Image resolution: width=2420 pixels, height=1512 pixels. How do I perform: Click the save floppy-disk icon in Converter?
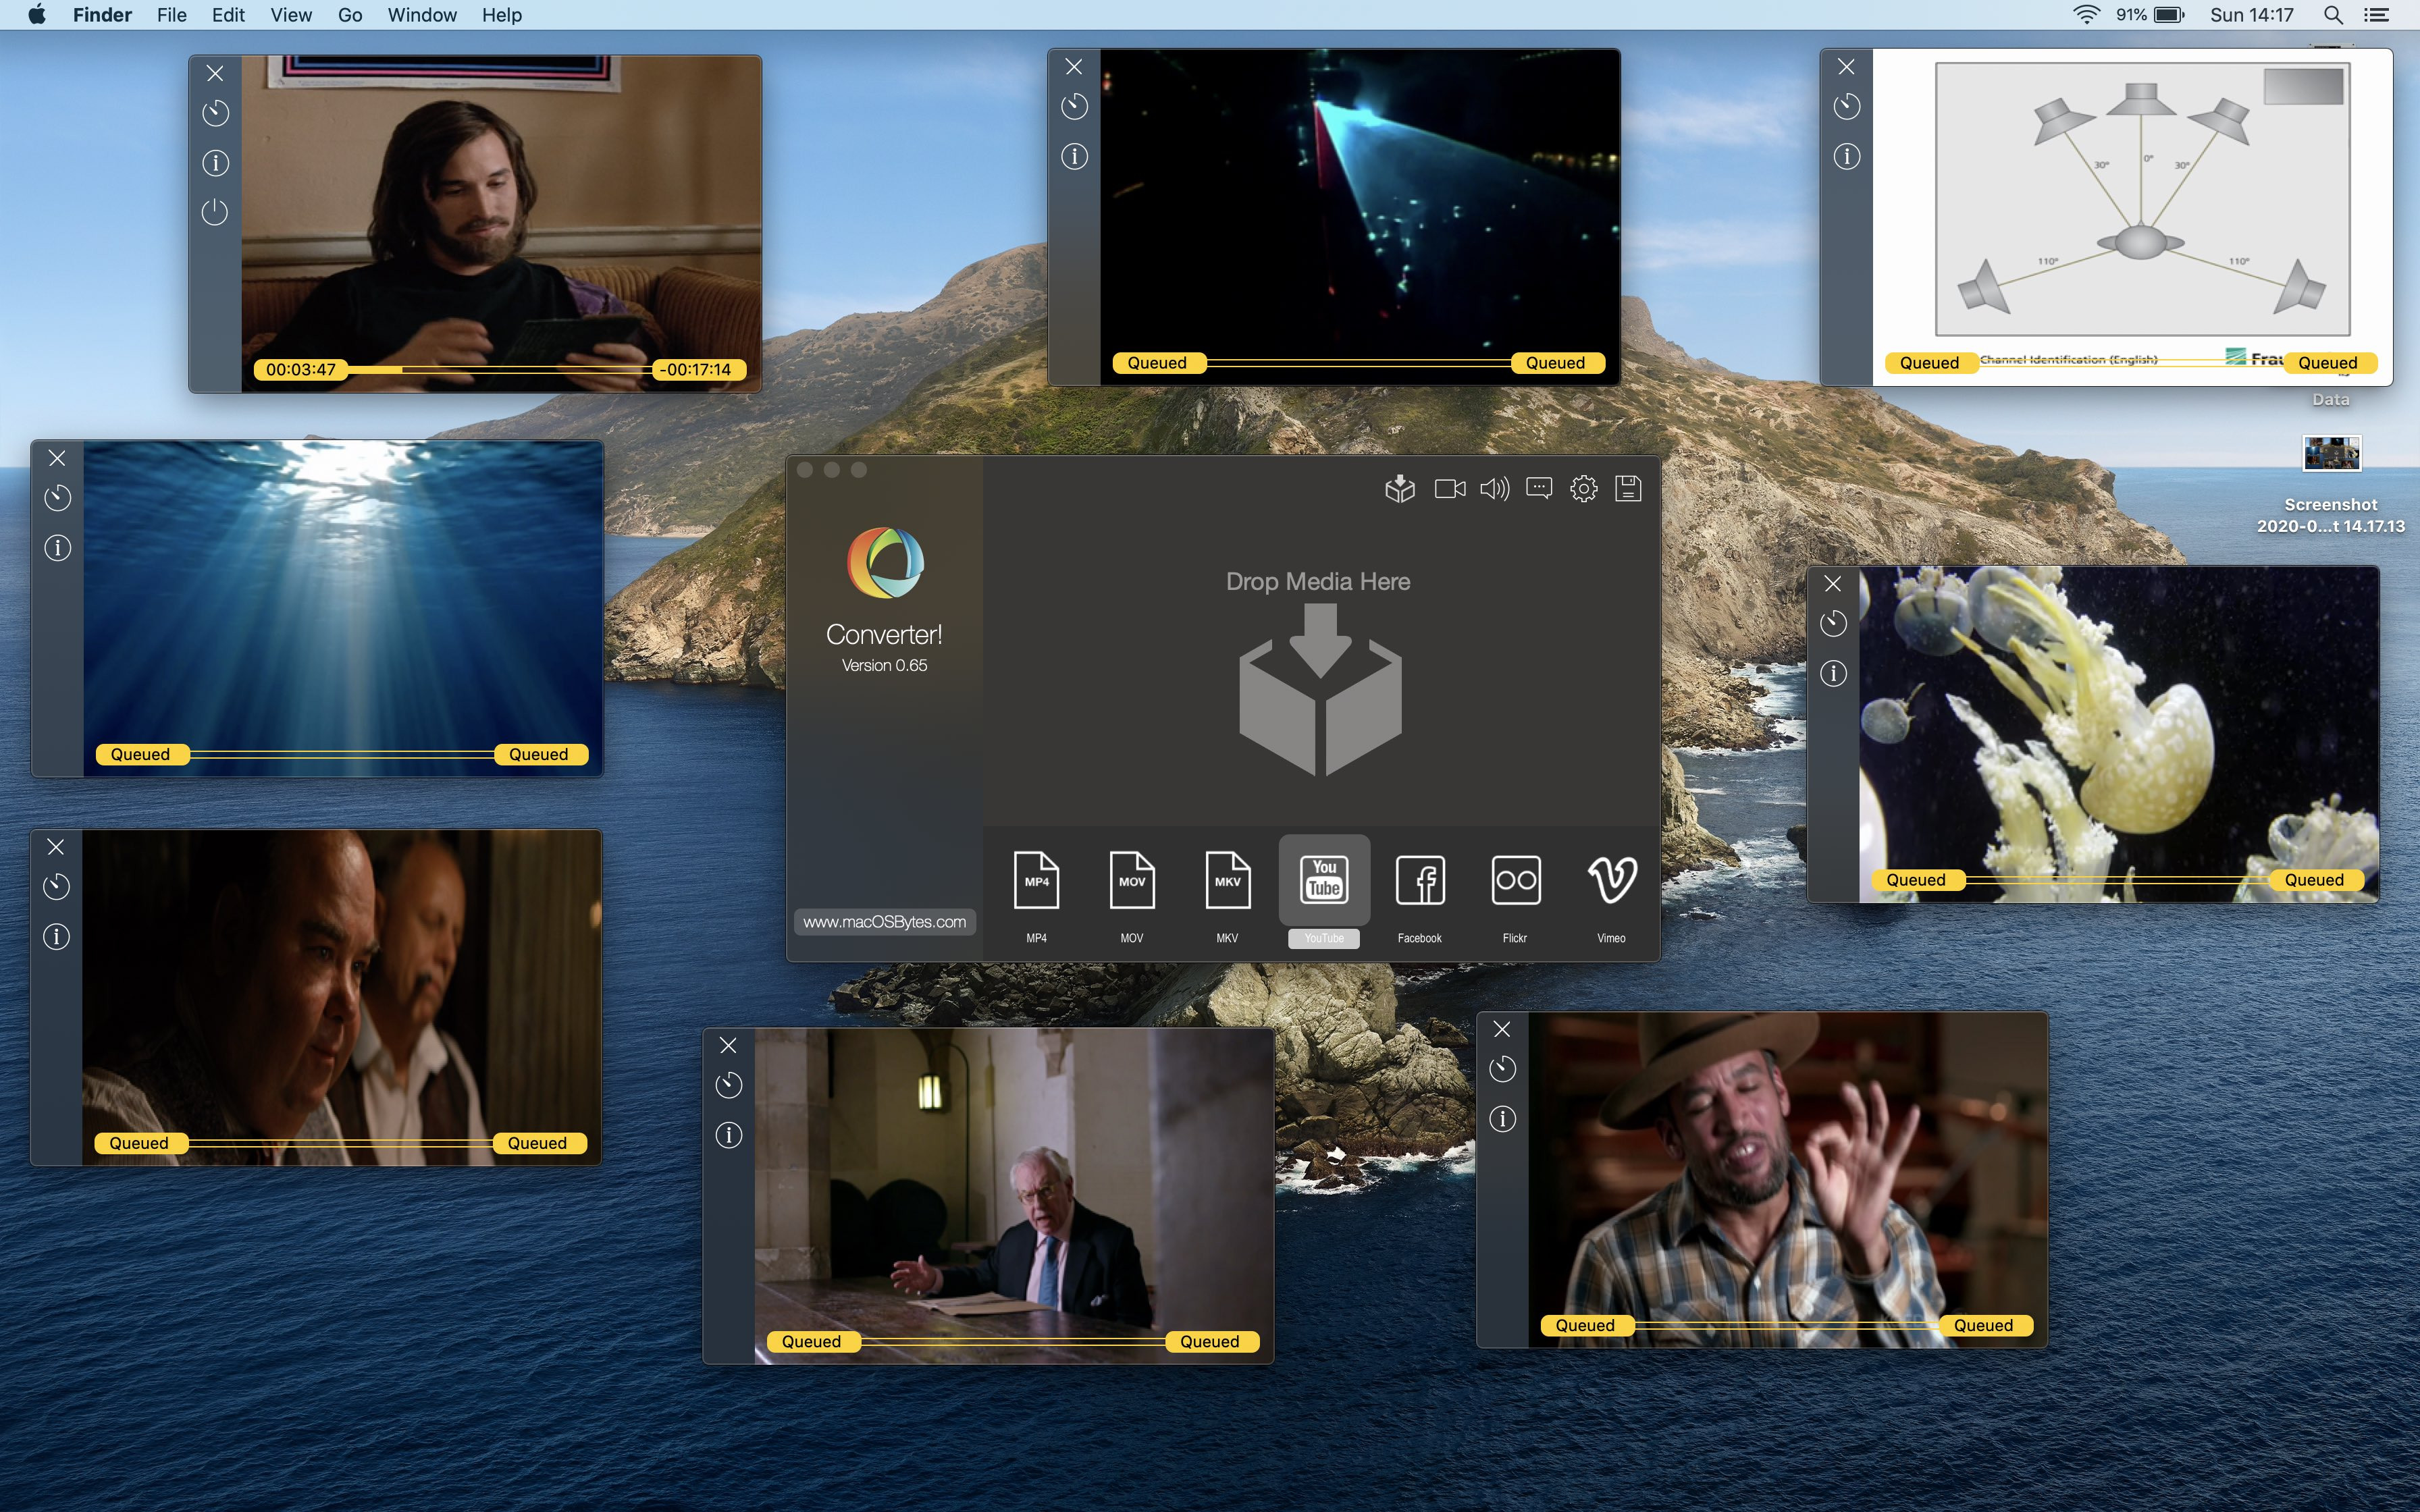tap(1628, 488)
